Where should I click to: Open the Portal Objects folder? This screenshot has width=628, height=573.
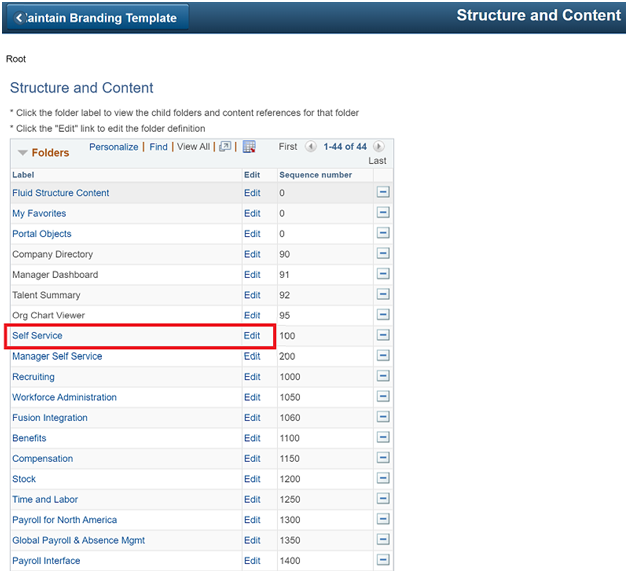pyautogui.click(x=42, y=234)
